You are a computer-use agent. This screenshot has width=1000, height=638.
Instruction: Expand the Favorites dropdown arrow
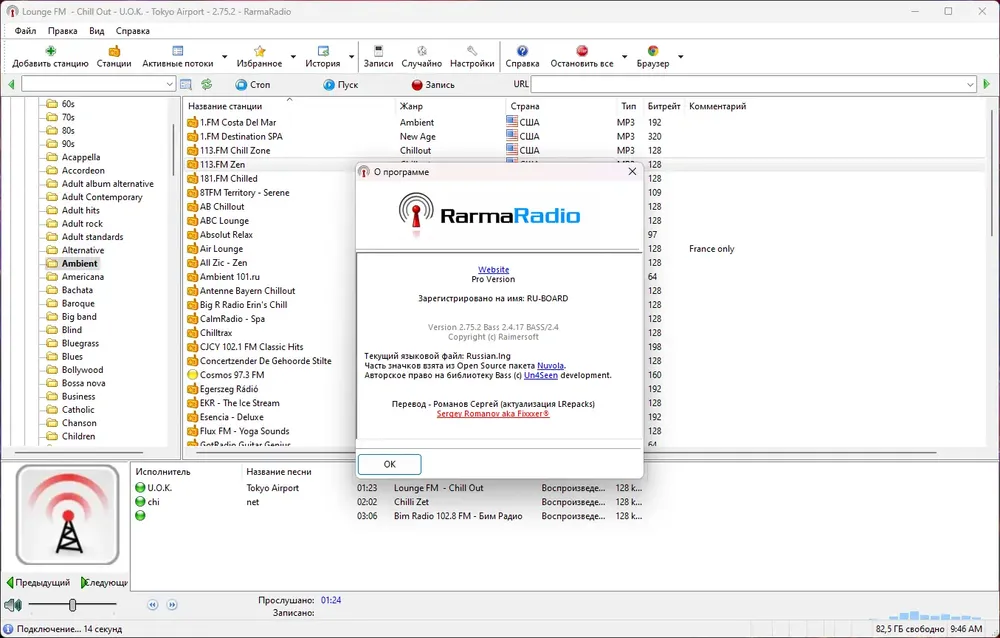(x=293, y=57)
